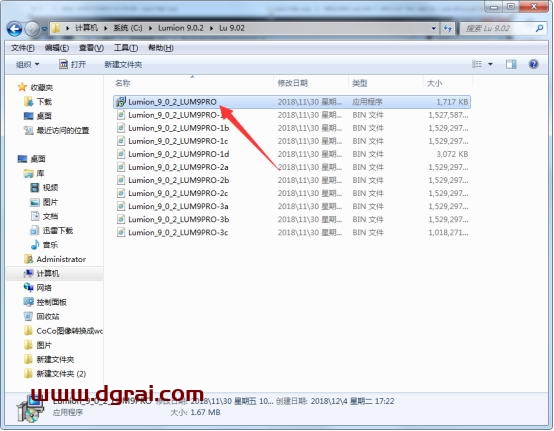This screenshot has height=431, width=554.
Task: Open 控制面板 in the sidebar
Action: coord(52,302)
